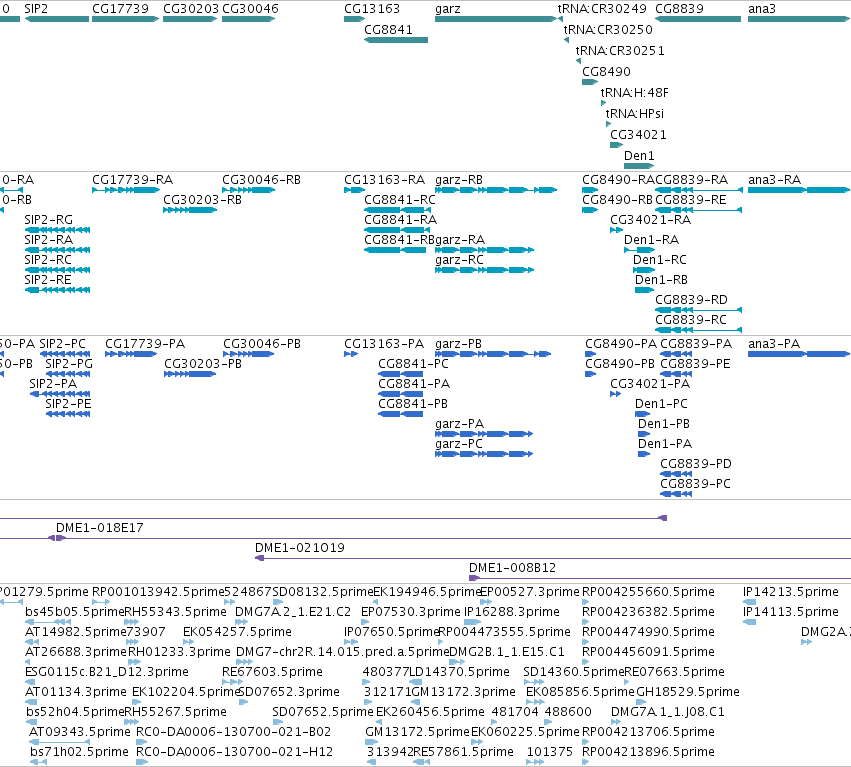
Task: Select the CG30203-PB protein feature
Action: pyautogui.click(x=190, y=374)
